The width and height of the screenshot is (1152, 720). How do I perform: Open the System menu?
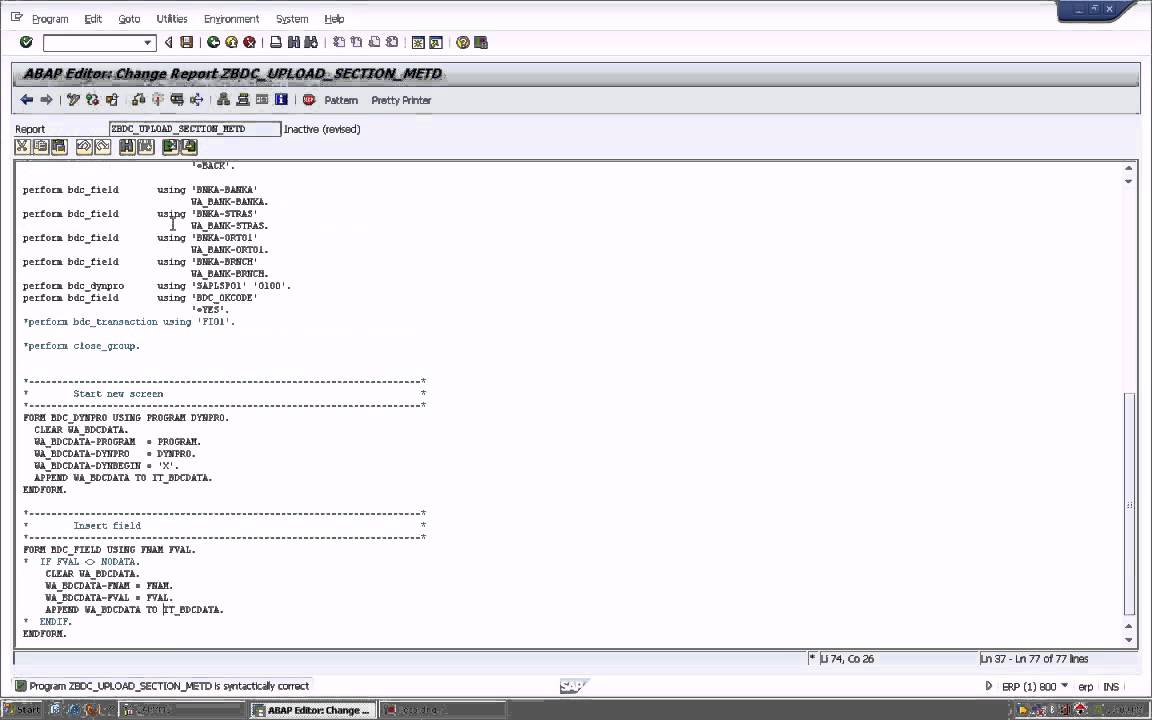click(292, 19)
